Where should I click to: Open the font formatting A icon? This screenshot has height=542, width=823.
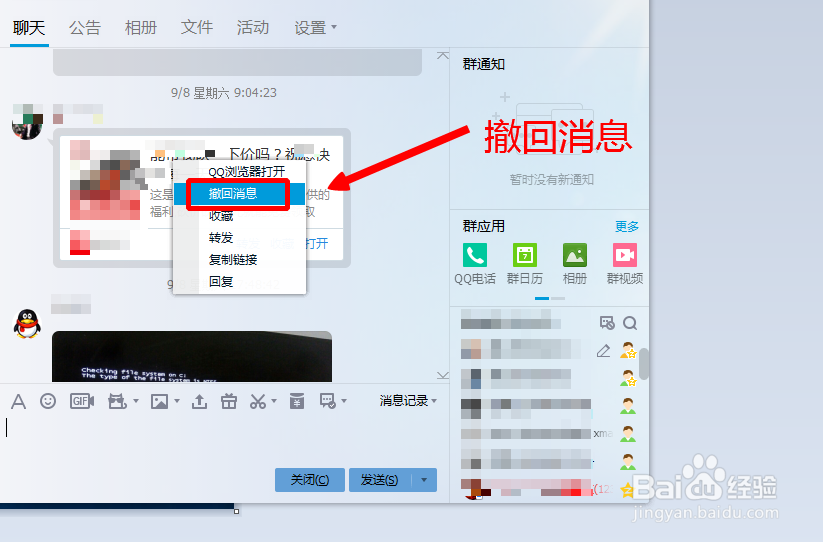pyautogui.click(x=18, y=401)
